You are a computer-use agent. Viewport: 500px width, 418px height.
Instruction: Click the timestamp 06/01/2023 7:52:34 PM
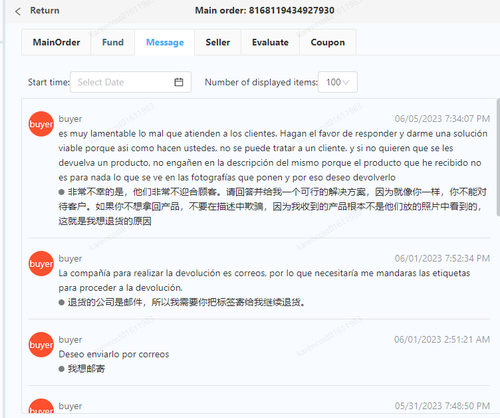pyautogui.click(x=442, y=258)
